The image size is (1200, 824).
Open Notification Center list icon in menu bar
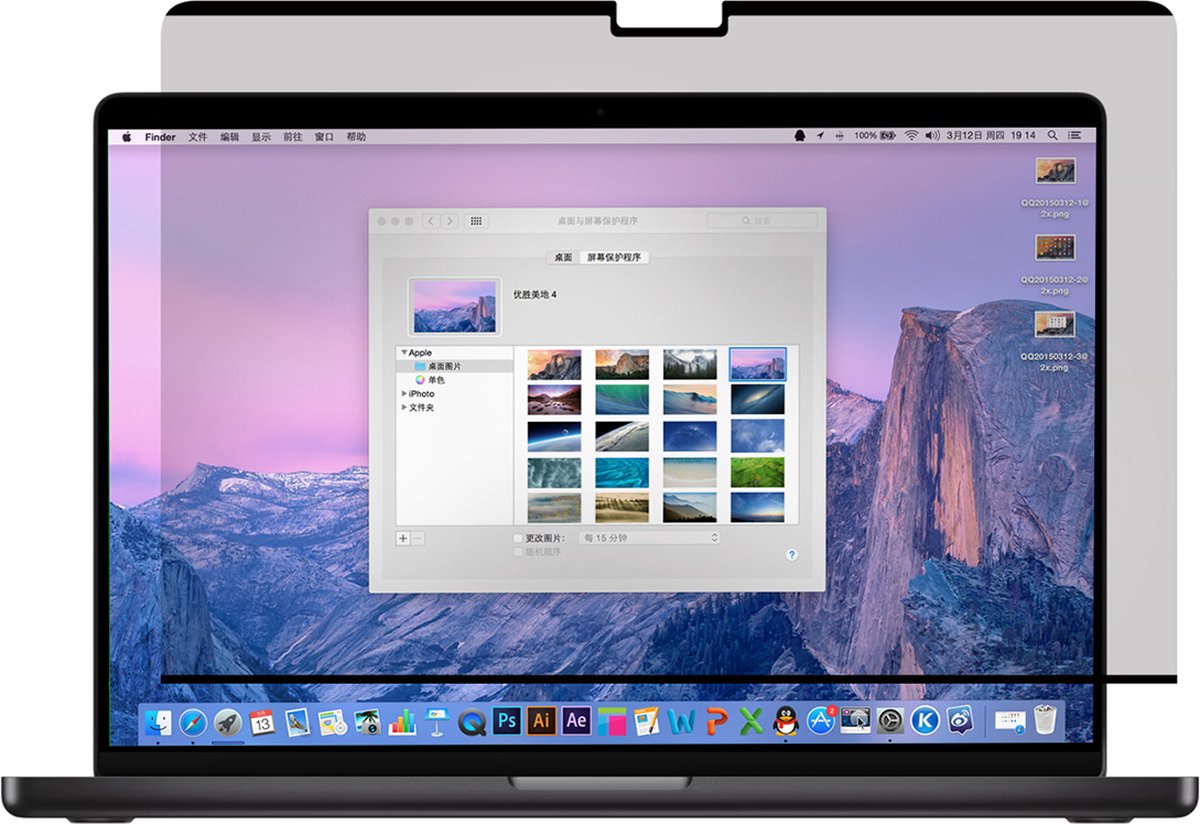(1075, 136)
